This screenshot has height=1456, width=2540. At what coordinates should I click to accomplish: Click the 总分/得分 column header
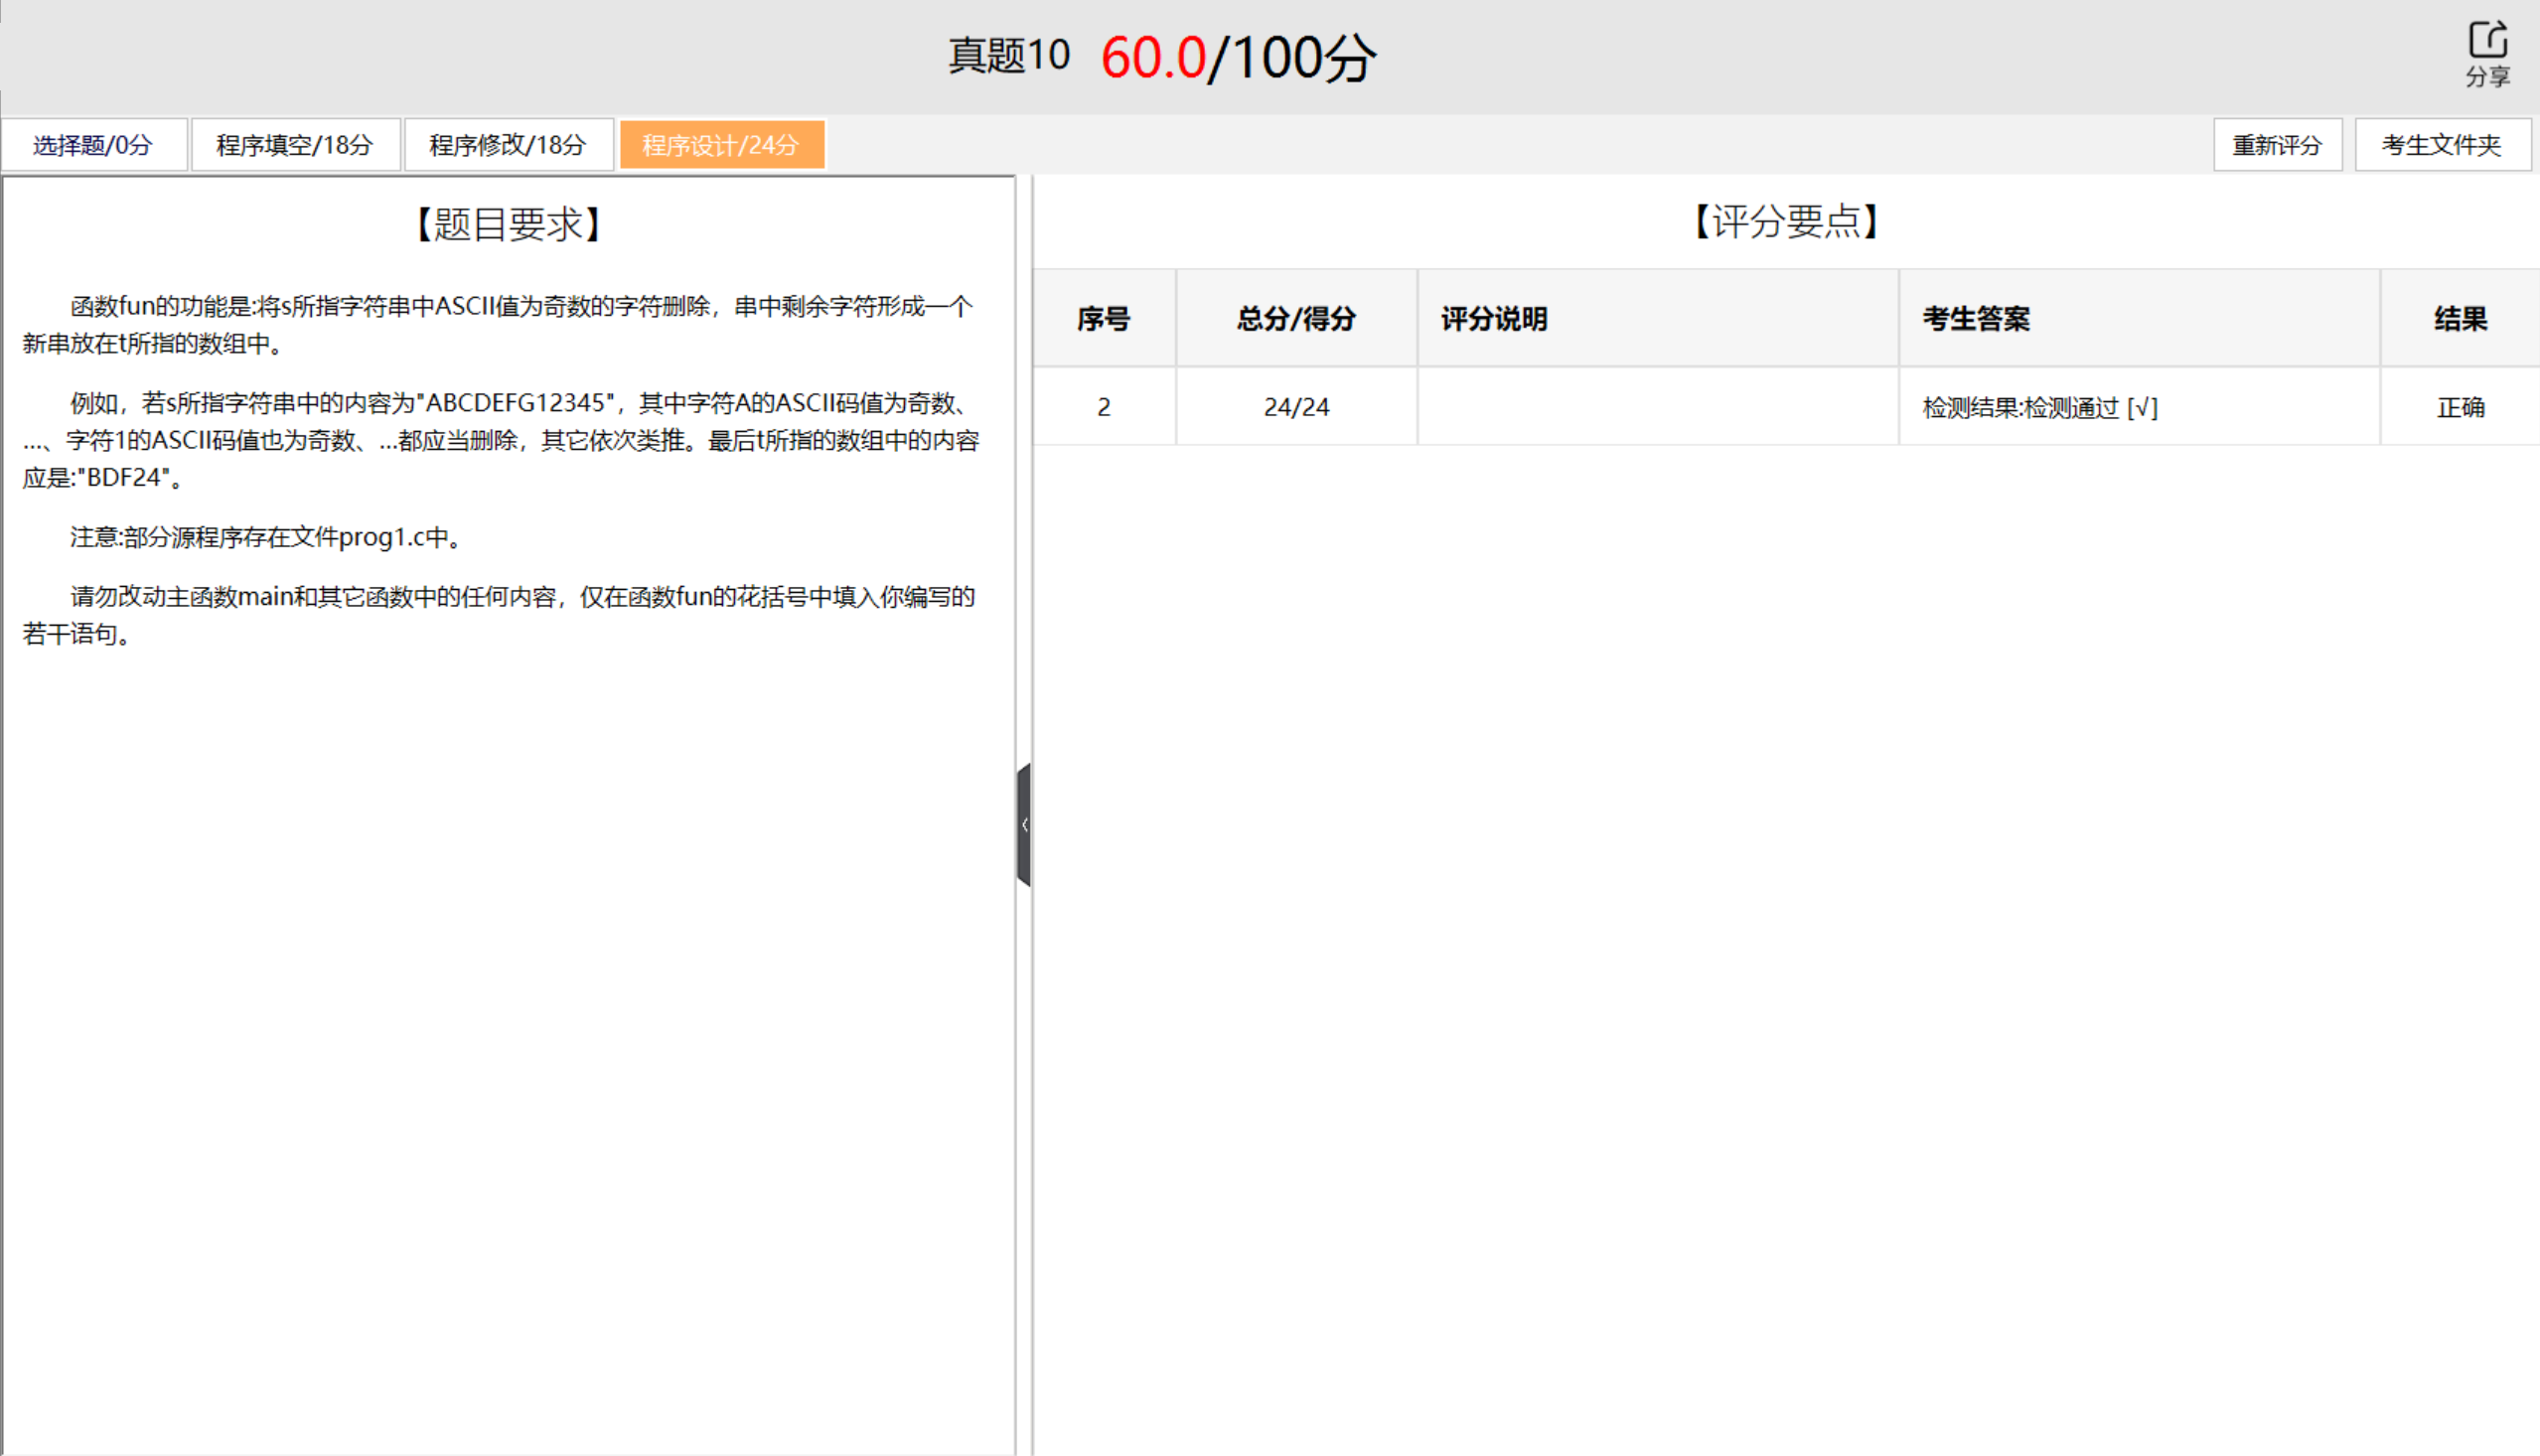[1295, 319]
